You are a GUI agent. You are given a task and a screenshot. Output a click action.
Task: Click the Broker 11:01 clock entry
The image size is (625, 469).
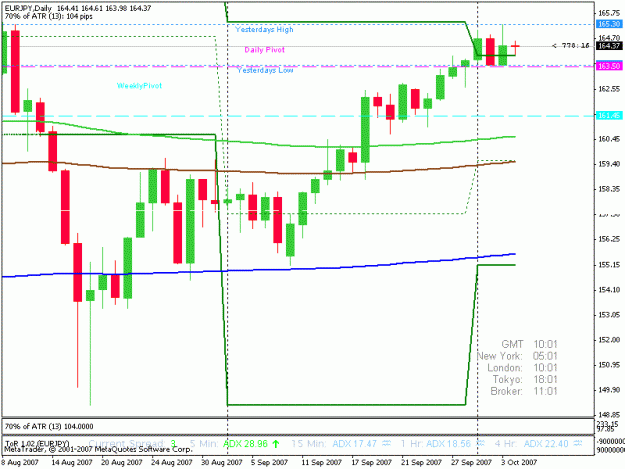click(x=524, y=391)
